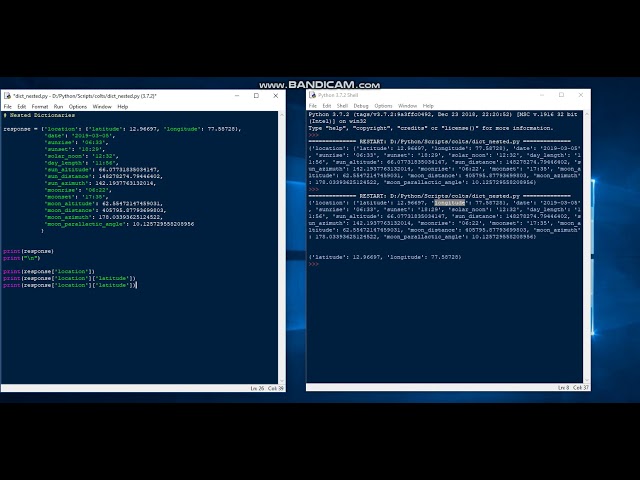Maximize the Python Shell window
The width and height of the screenshot is (640, 480).
[561, 95]
